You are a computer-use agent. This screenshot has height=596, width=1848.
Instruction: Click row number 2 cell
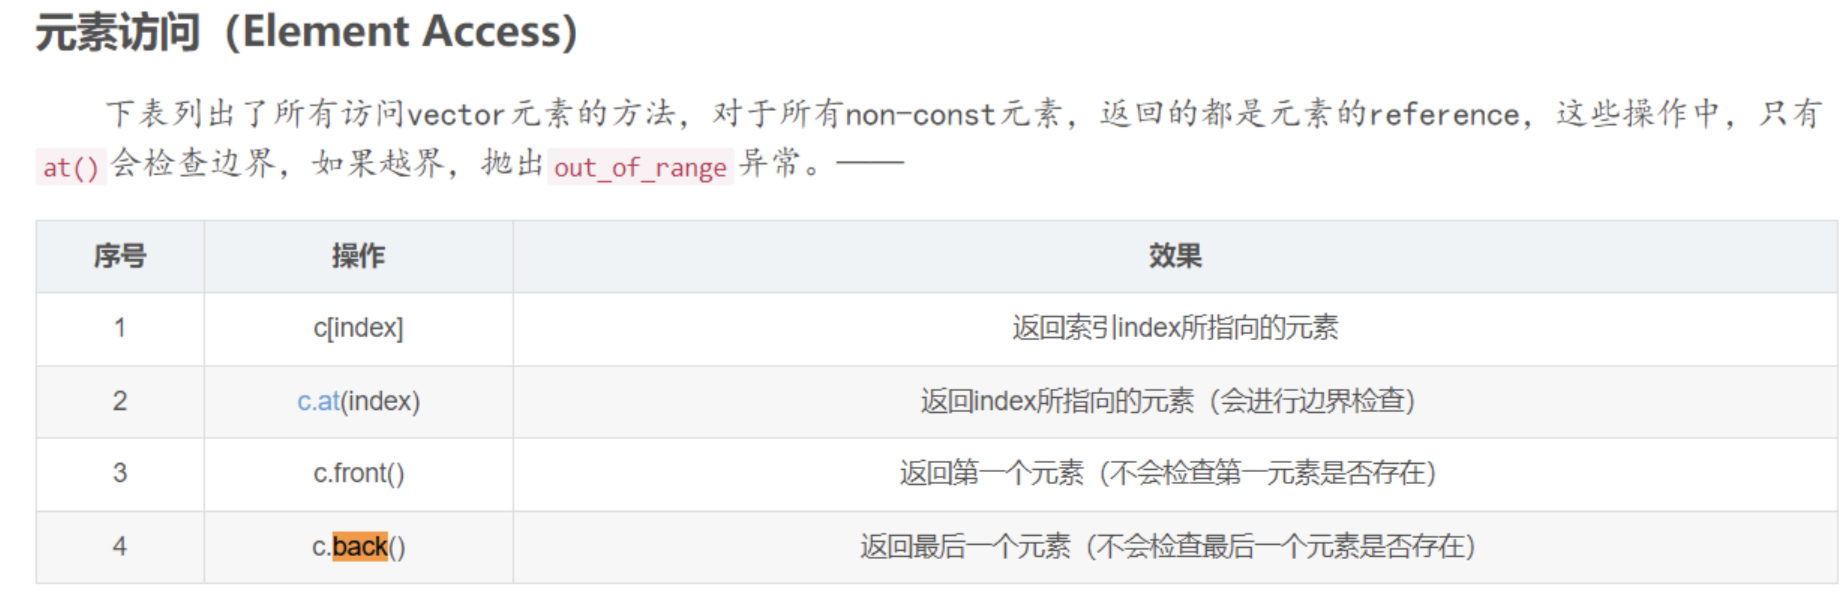pos(120,401)
